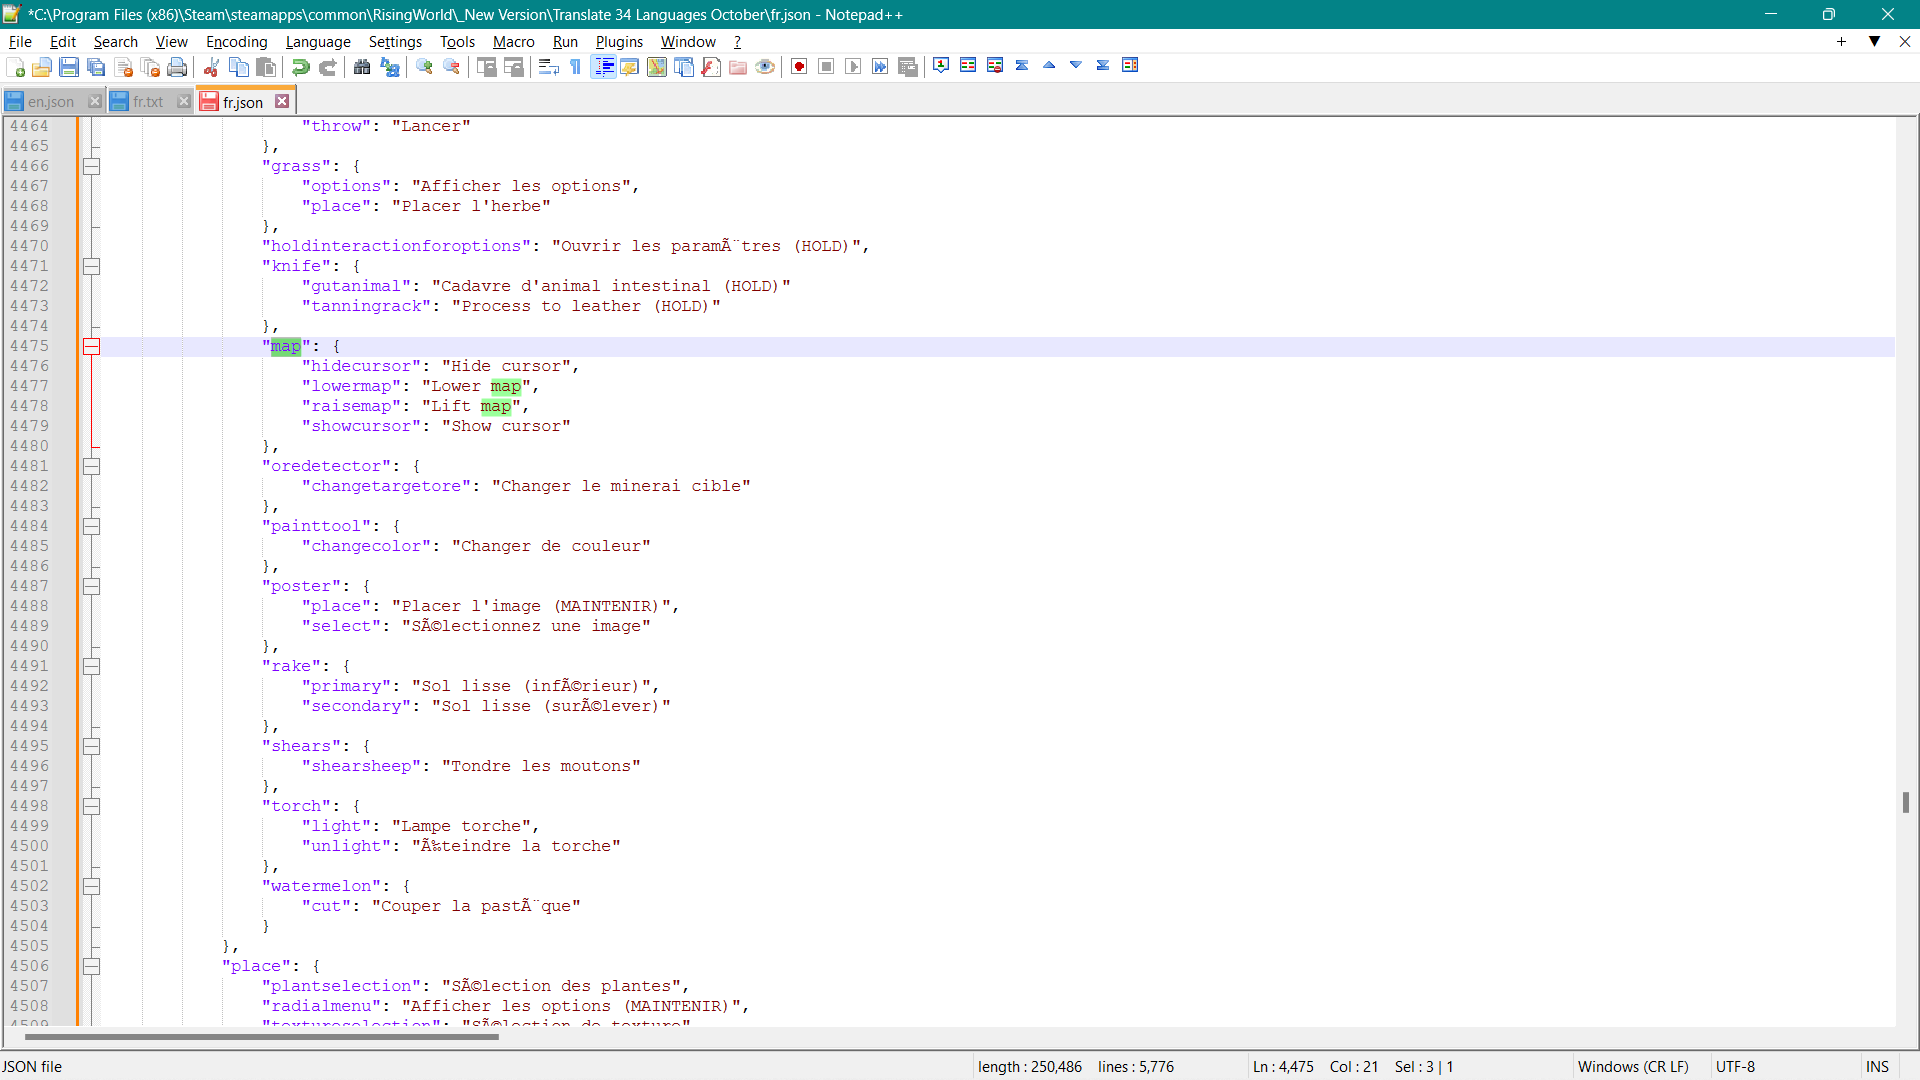Open the Document Map icon
This screenshot has width=1920, height=1080.
657,67
